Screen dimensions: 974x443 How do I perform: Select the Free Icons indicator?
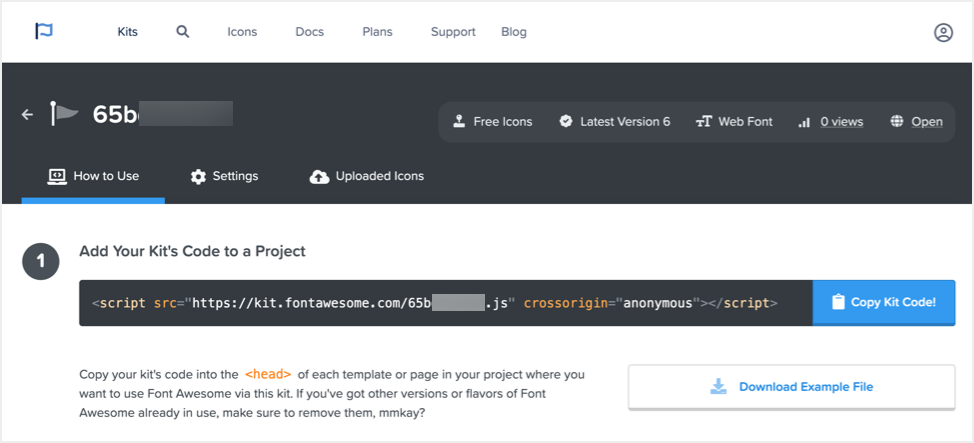[x=492, y=122]
